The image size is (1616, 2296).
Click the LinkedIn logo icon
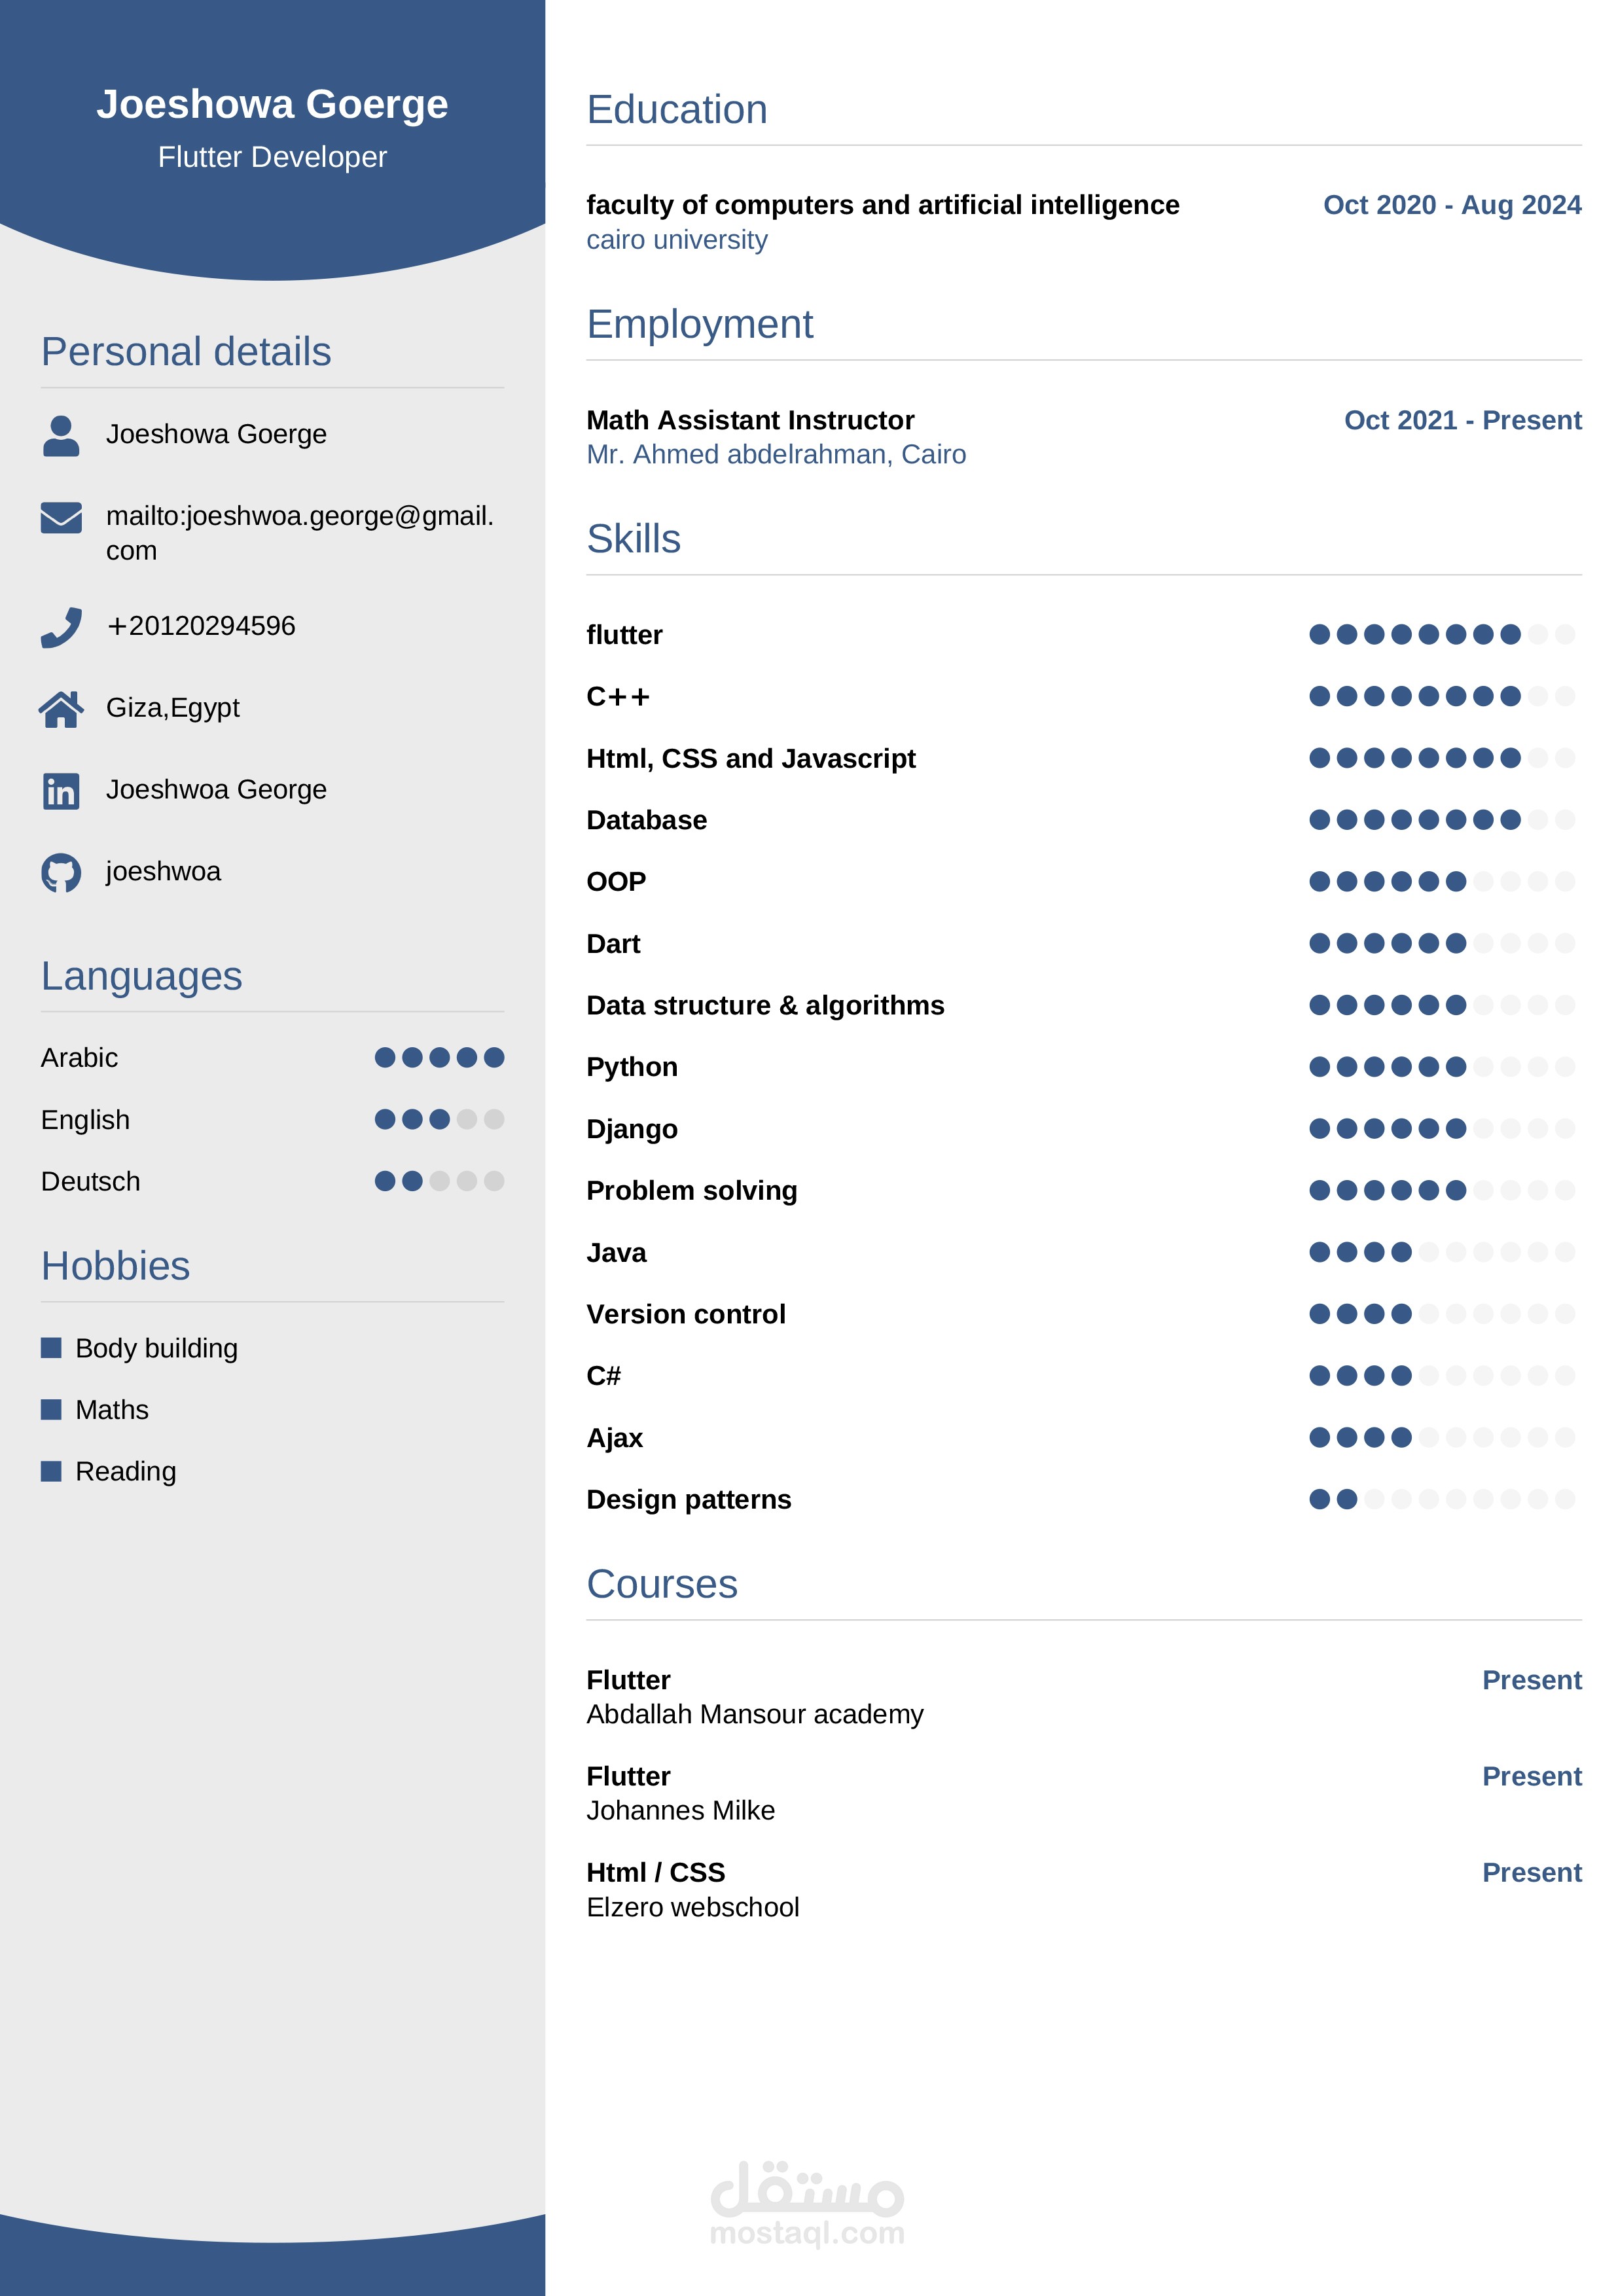click(x=61, y=791)
